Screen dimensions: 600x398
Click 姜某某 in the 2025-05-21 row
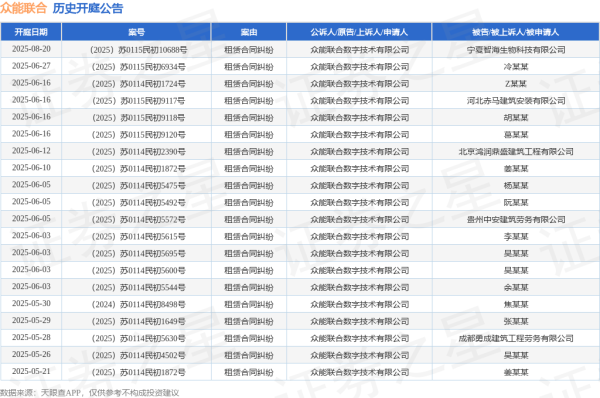pos(516,372)
